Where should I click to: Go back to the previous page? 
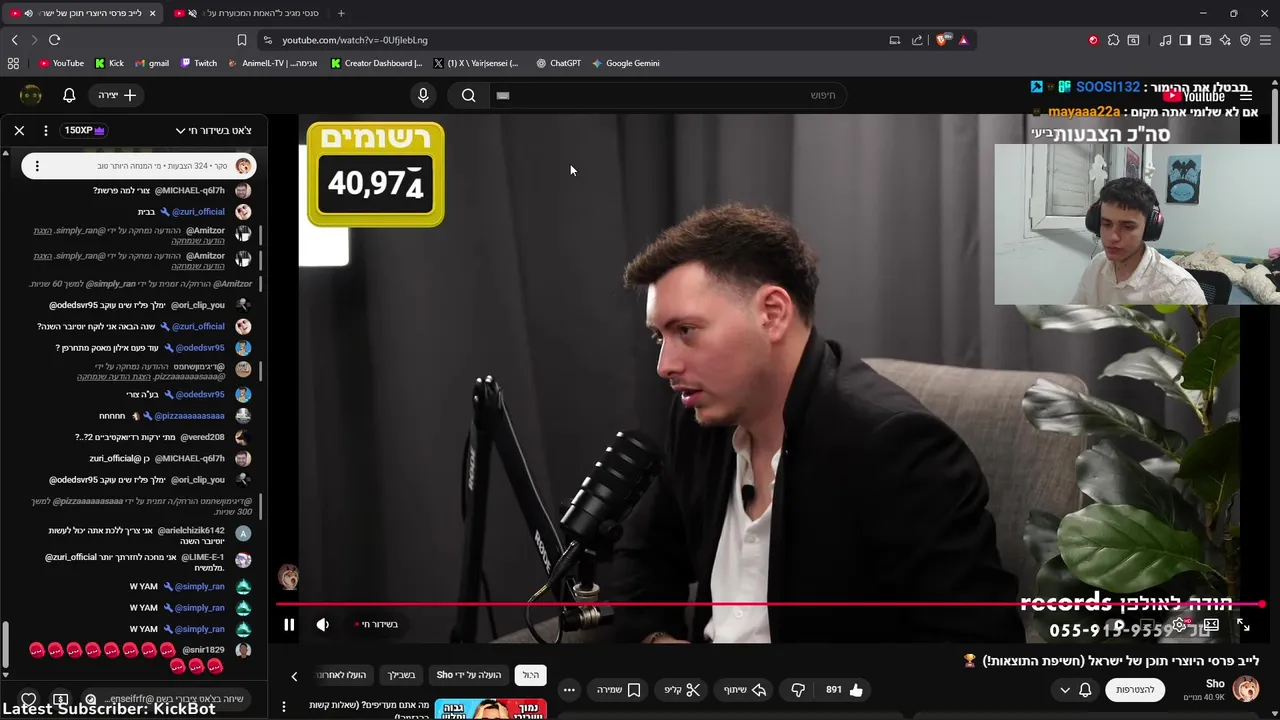pyautogui.click(x=14, y=40)
